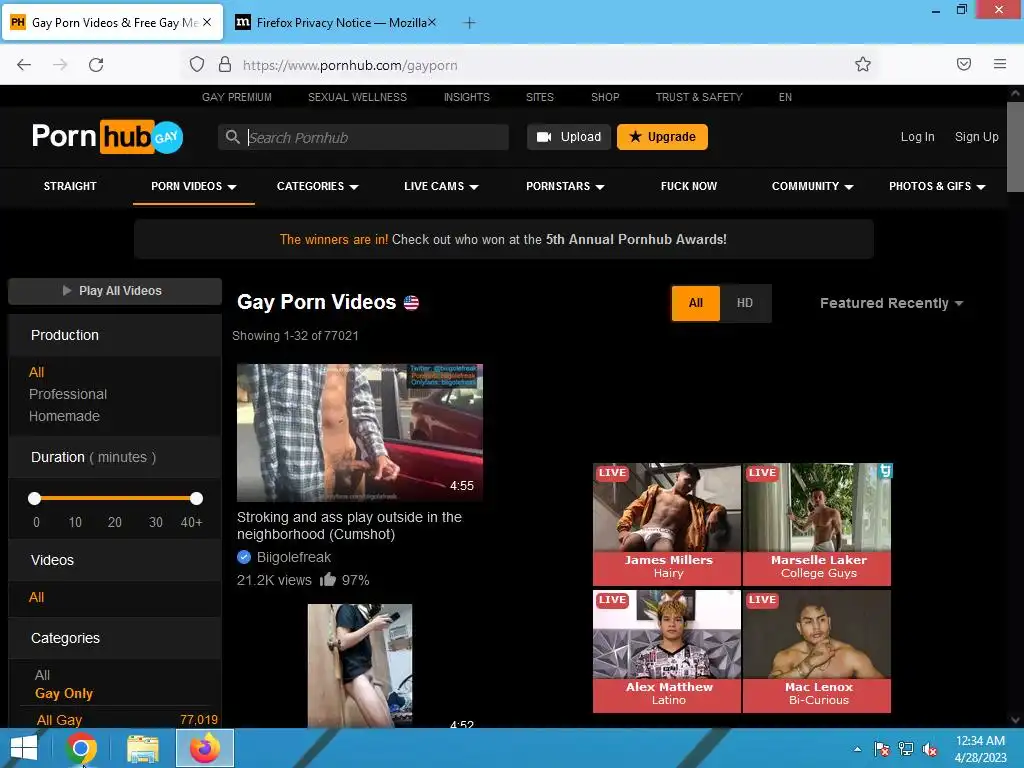
Task: Open the Save to Pocket icon
Action: coord(964,64)
